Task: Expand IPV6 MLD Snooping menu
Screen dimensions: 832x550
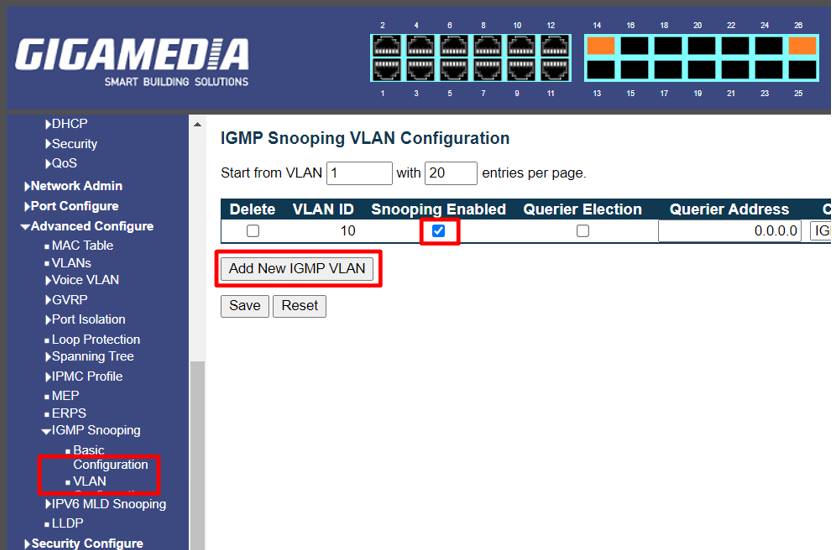Action: pos(106,504)
